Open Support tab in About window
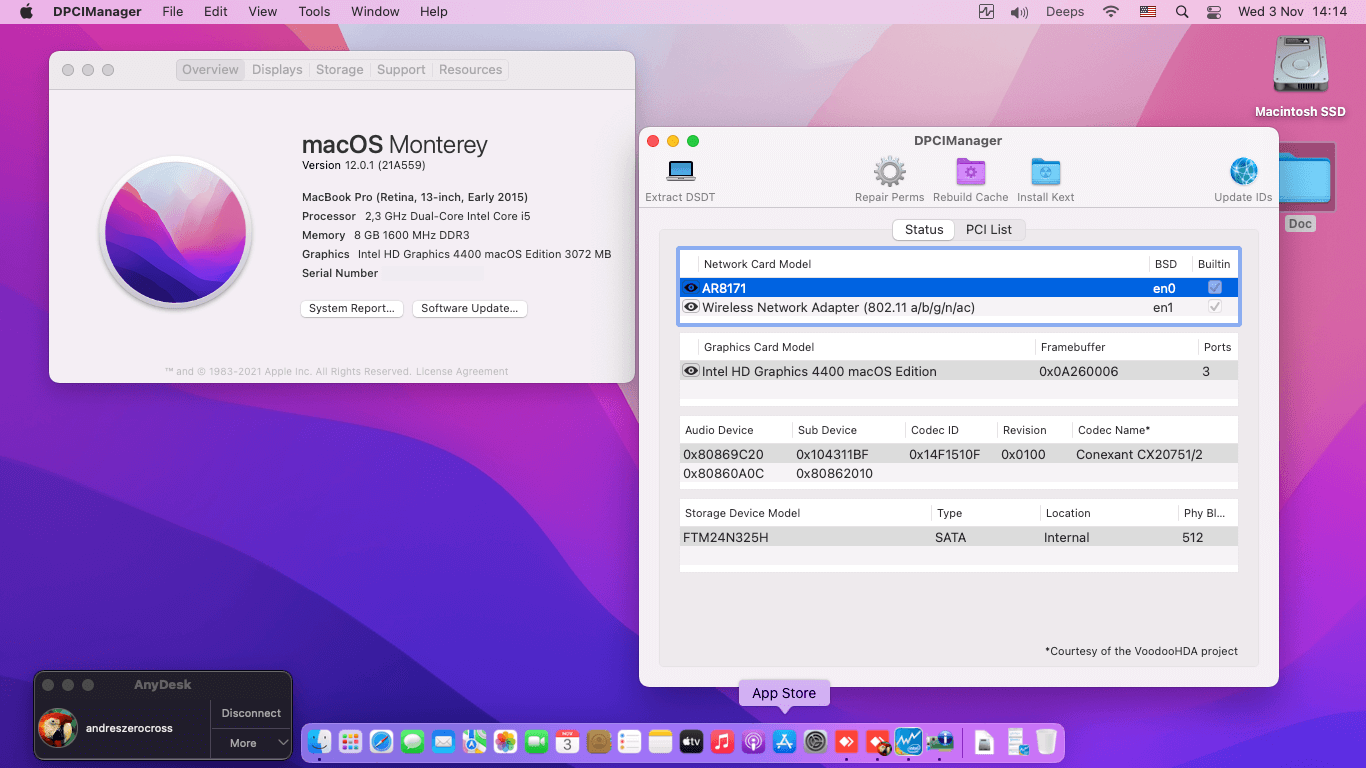Screen dimensions: 1366x768 coord(401,70)
